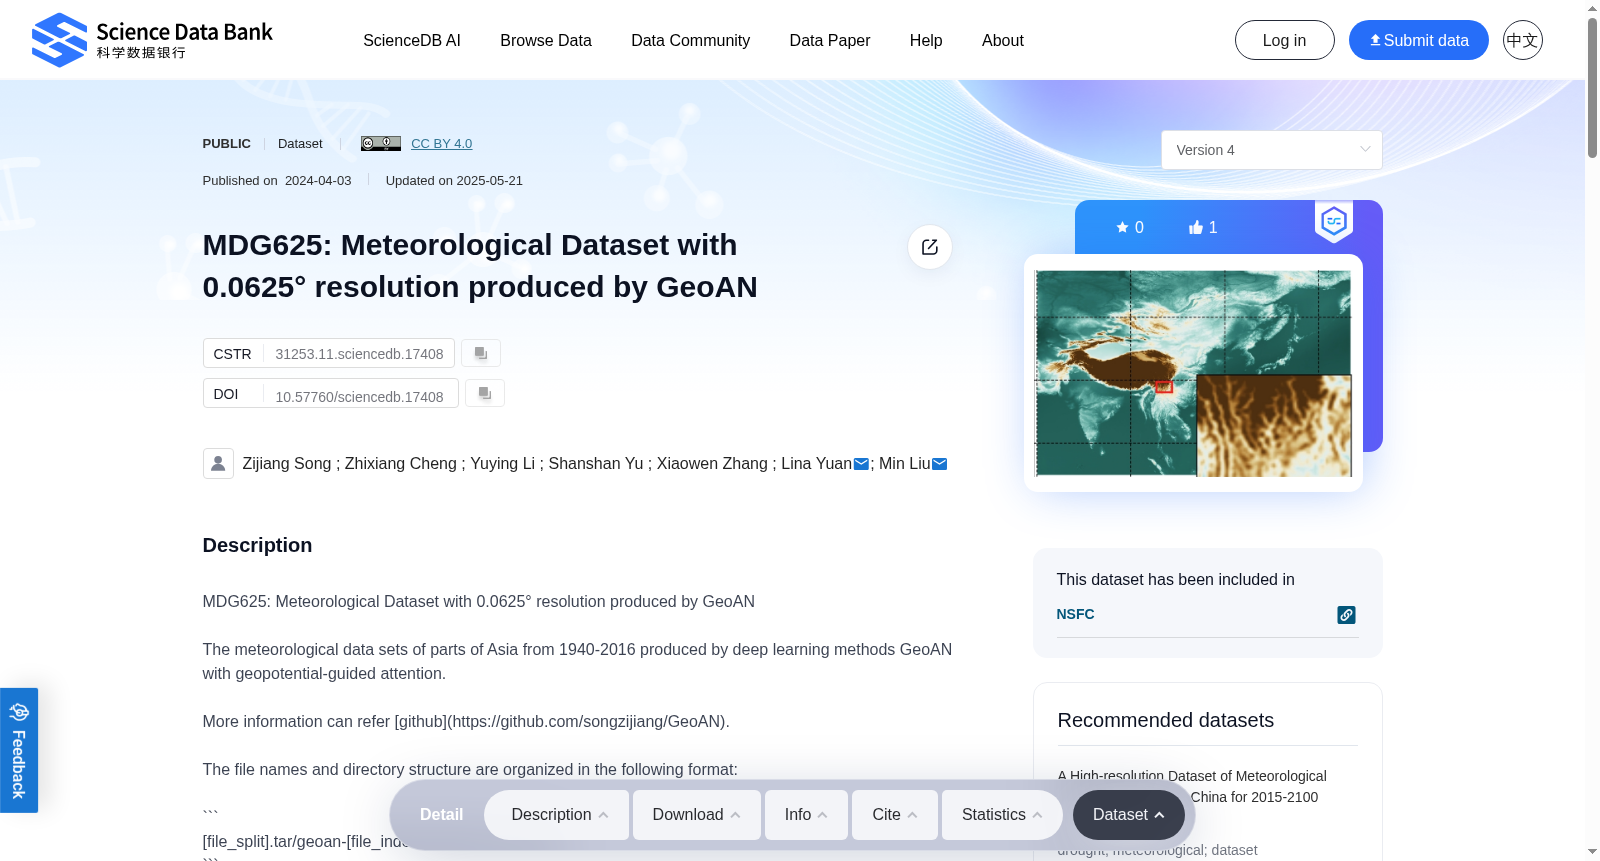
Task: Click author name Yuying Li
Action: coord(503,464)
